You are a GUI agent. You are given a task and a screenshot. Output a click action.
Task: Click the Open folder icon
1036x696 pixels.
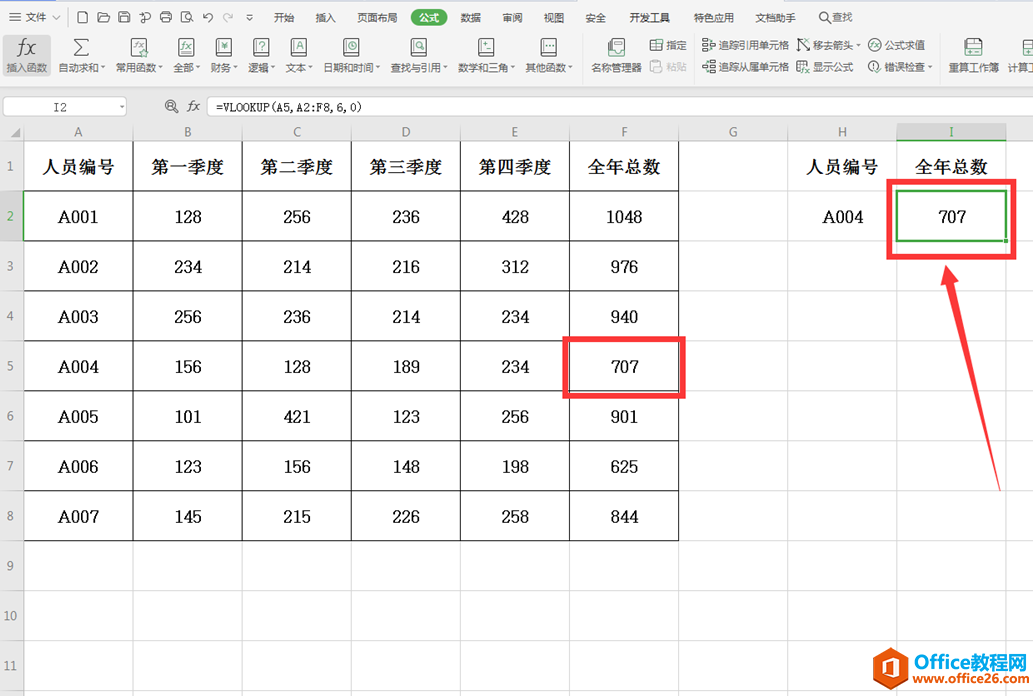pos(103,17)
